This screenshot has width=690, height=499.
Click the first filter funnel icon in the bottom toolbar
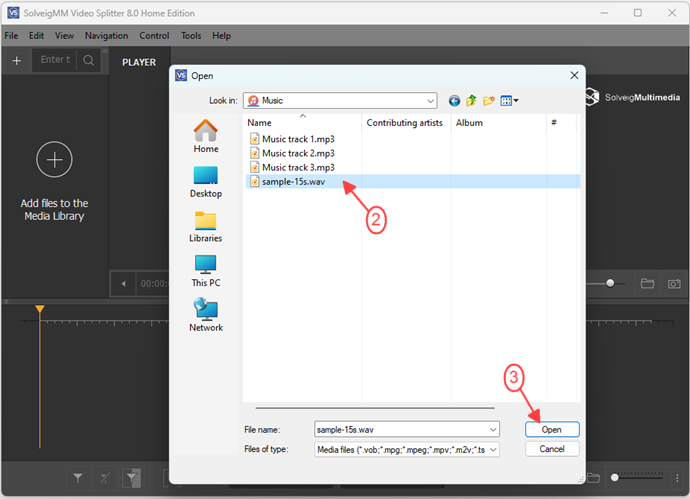click(x=78, y=478)
